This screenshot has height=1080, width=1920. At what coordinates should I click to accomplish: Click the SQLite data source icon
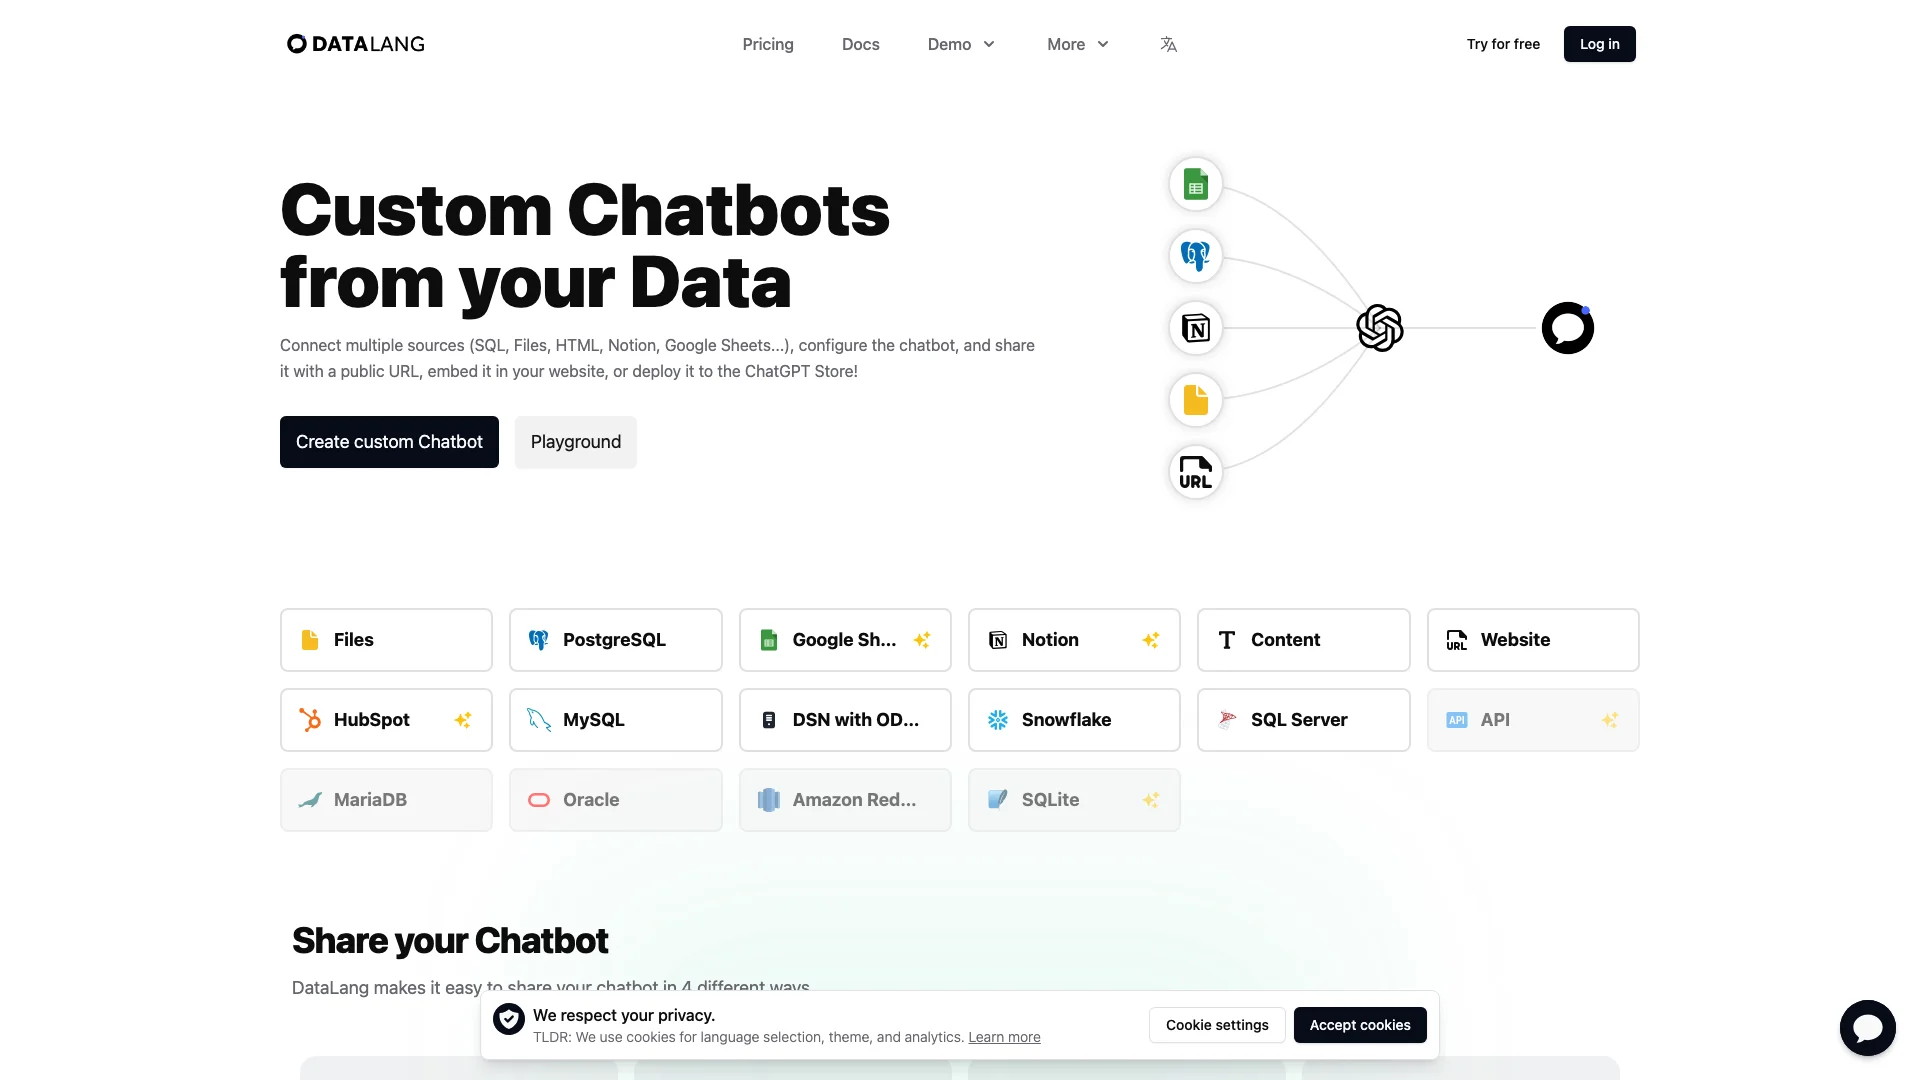coord(998,799)
